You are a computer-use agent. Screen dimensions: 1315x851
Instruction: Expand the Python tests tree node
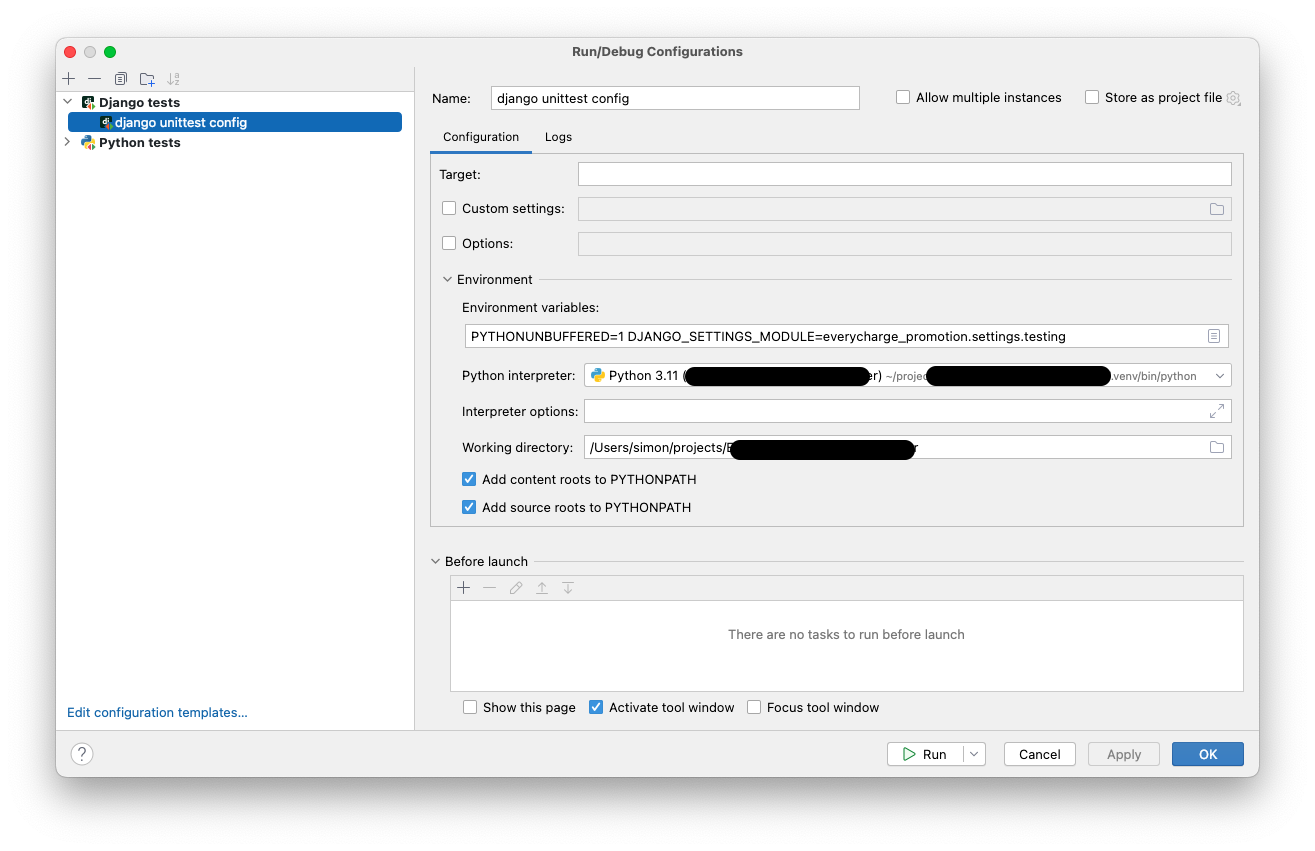(68, 142)
